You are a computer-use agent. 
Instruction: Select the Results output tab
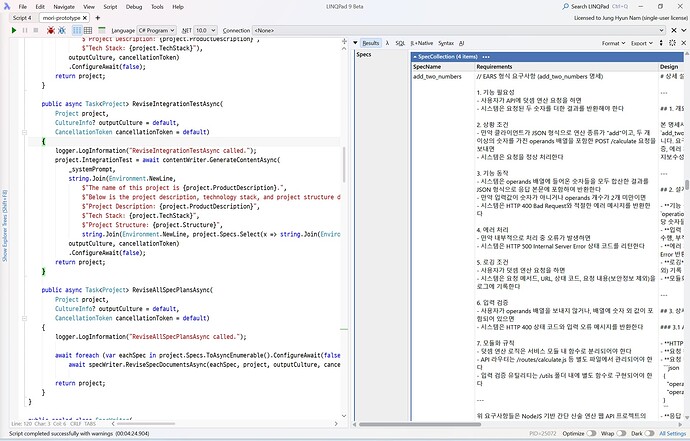tap(371, 43)
